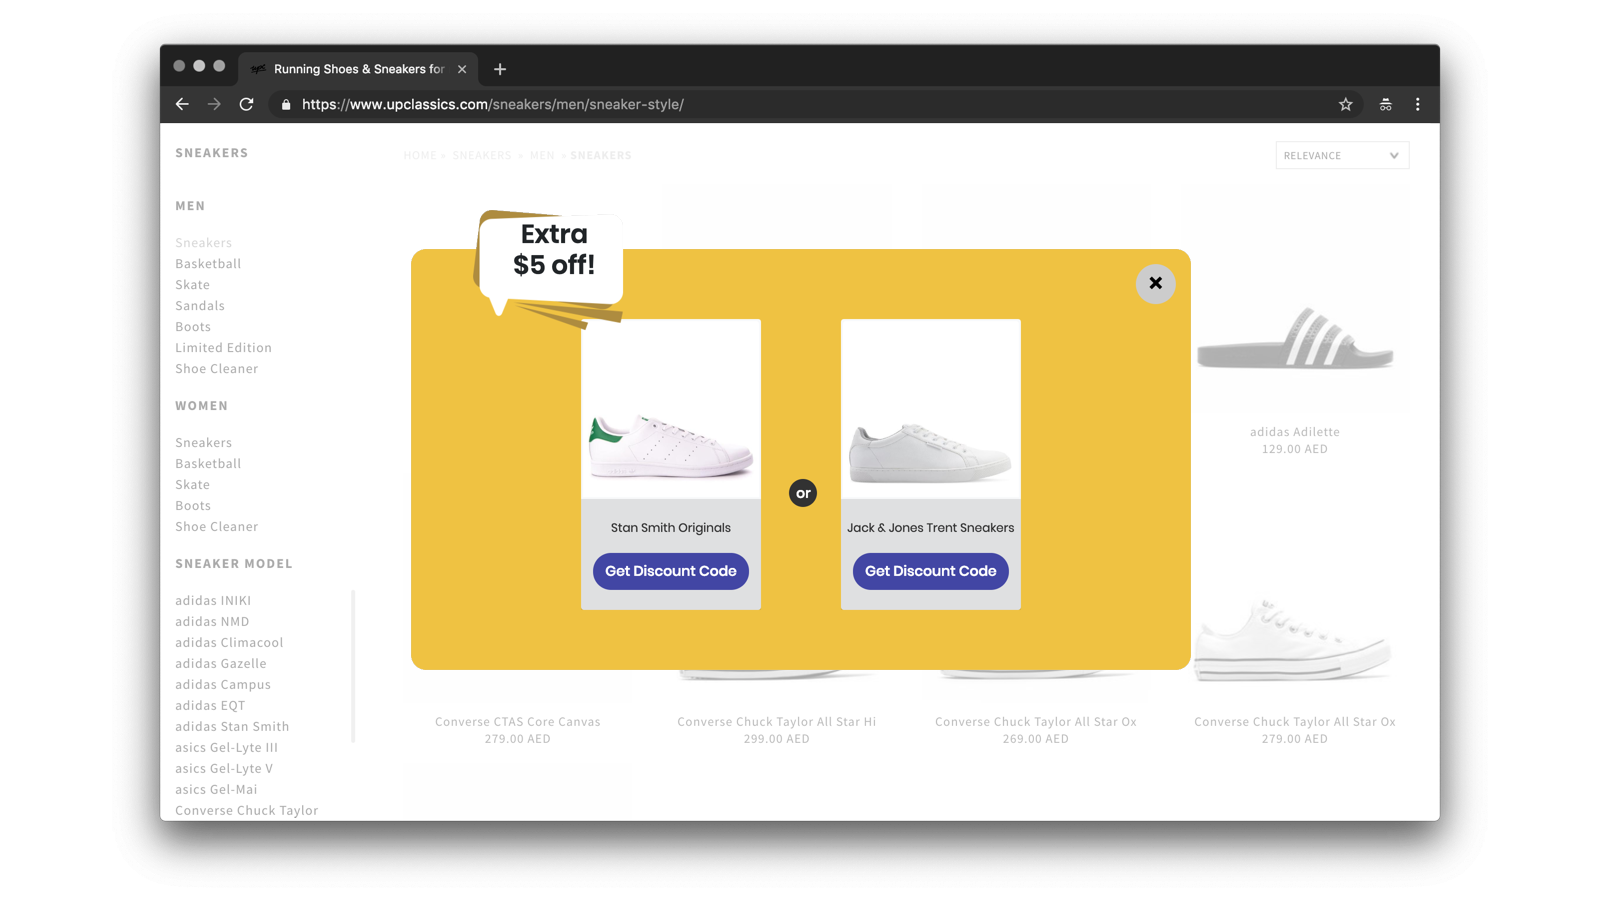Open a new browser tab
Viewport: 1600px width, 900px height.
click(x=500, y=69)
